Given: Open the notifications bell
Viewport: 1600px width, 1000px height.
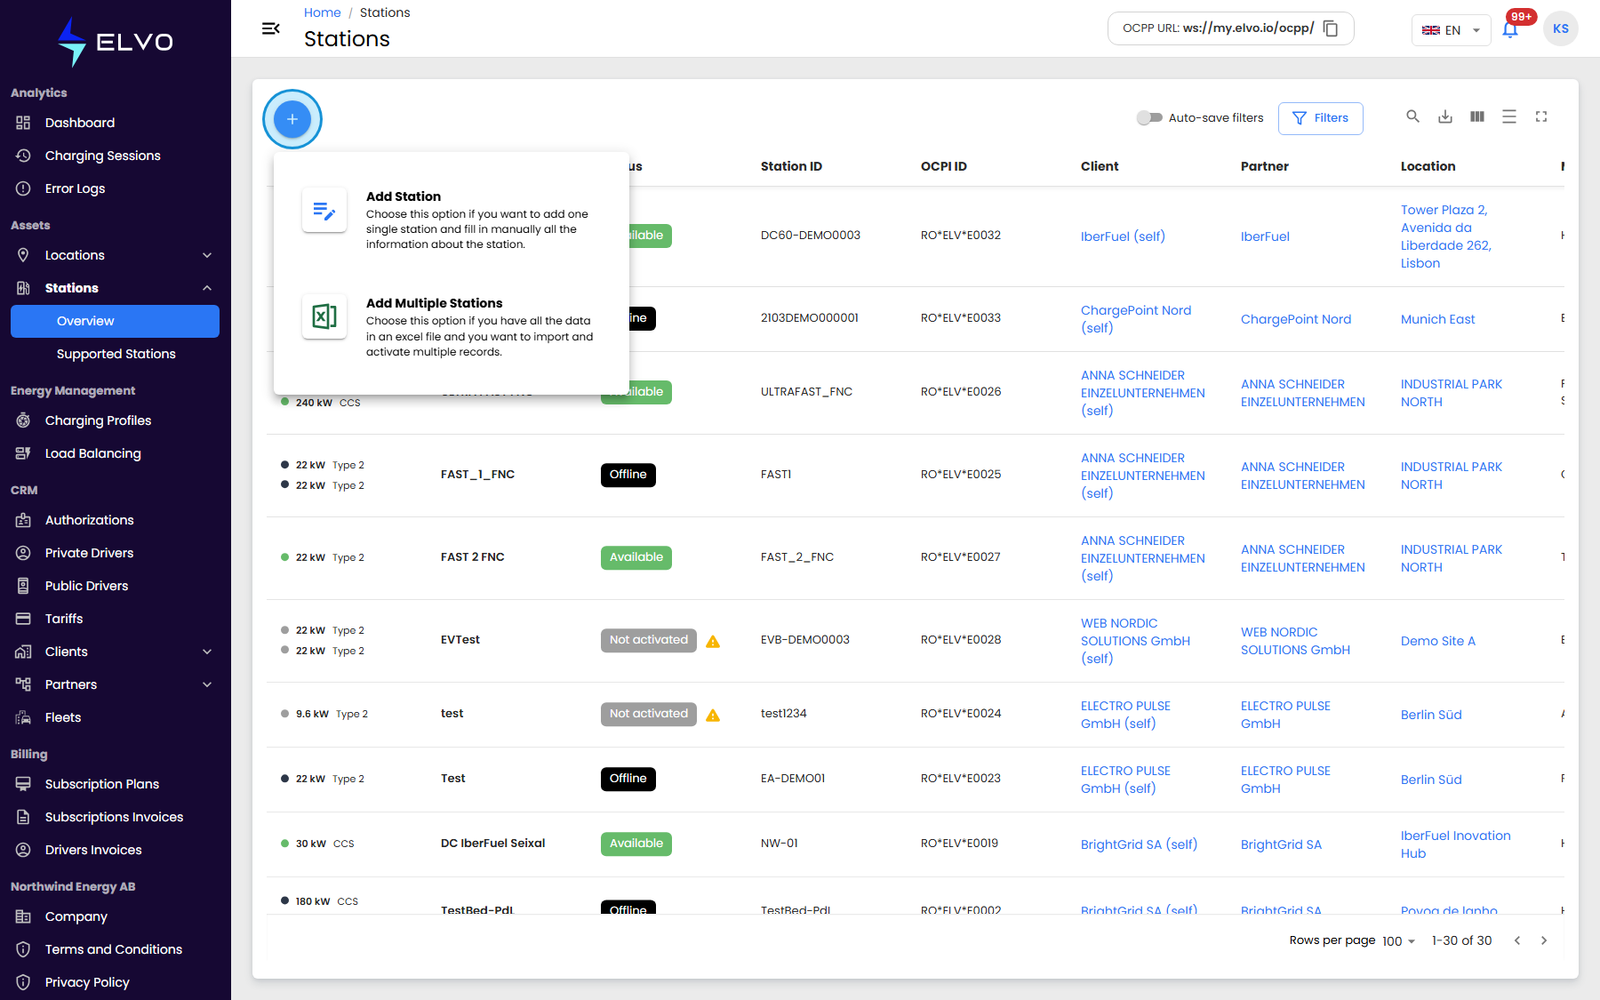Looking at the screenshot, I should tap(1510, 29).
